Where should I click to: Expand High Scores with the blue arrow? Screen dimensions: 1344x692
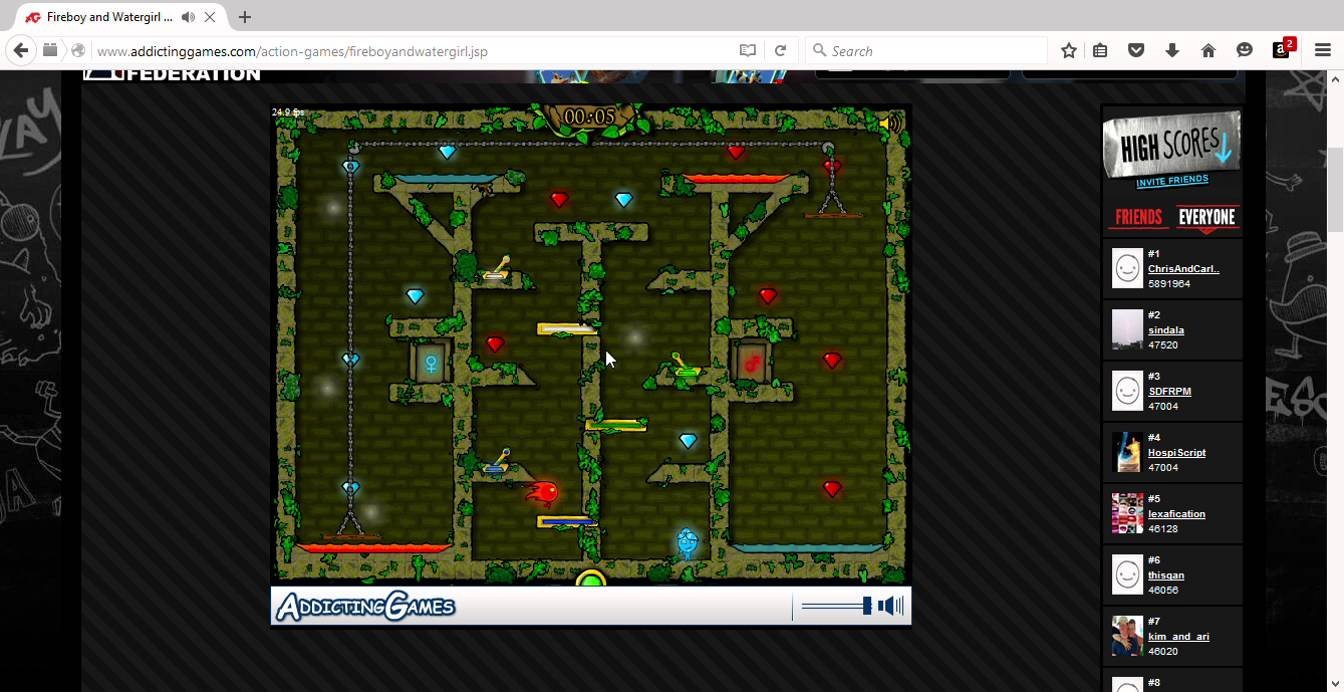coord(1222,150)
